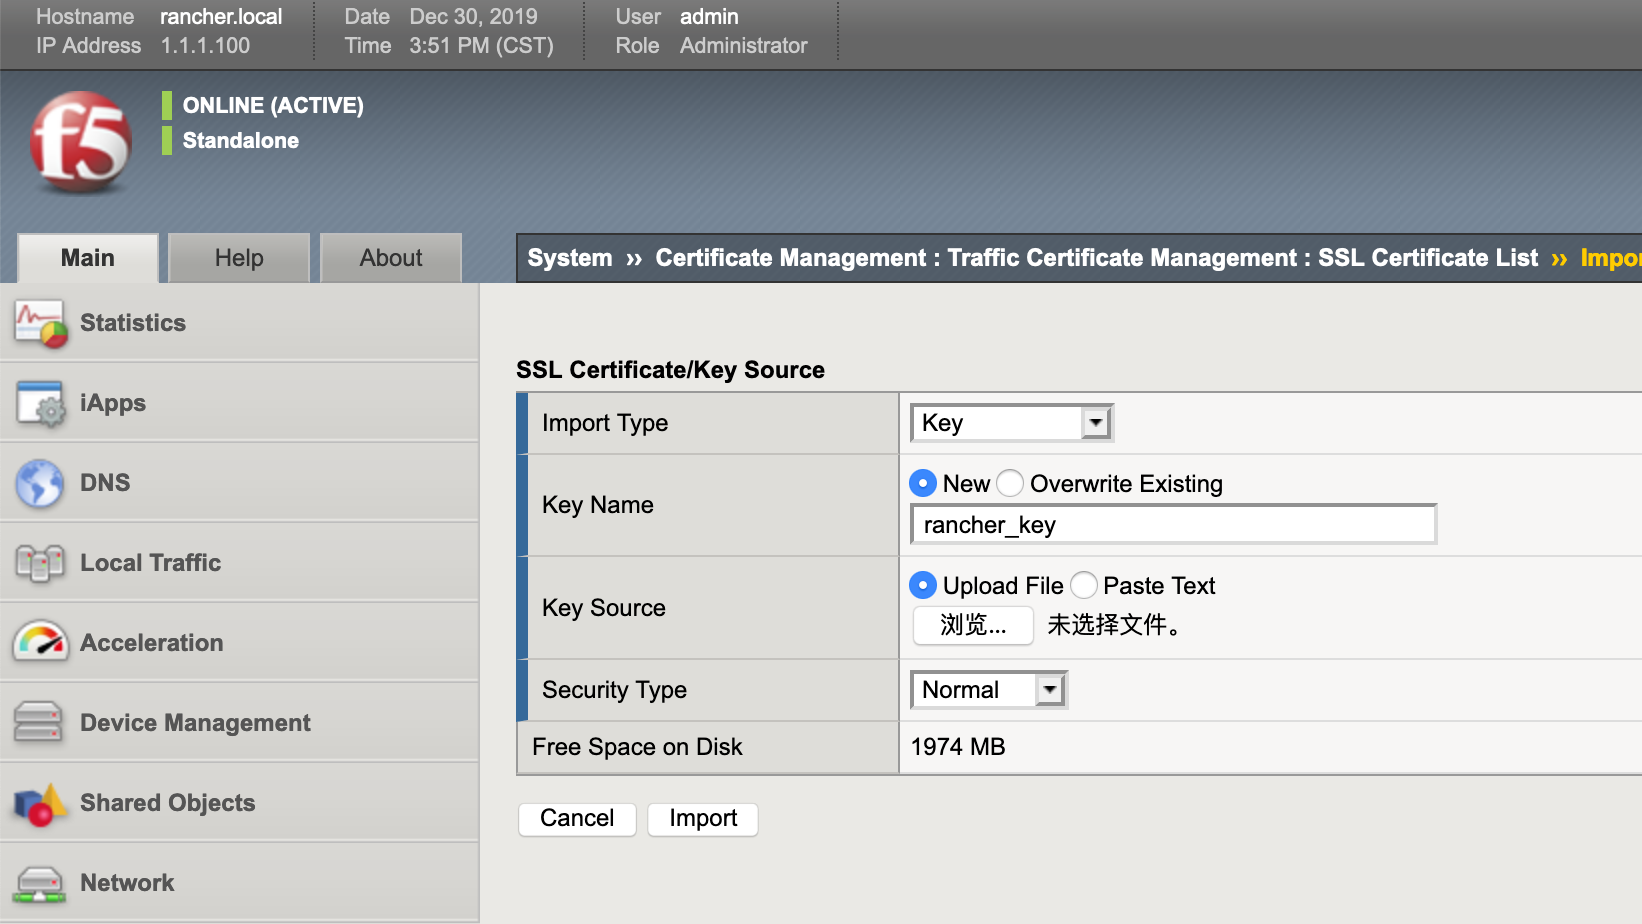Open the Import Type dropdown
1642x924 pixels.
pyautogui.click(x=1012, y=423)
